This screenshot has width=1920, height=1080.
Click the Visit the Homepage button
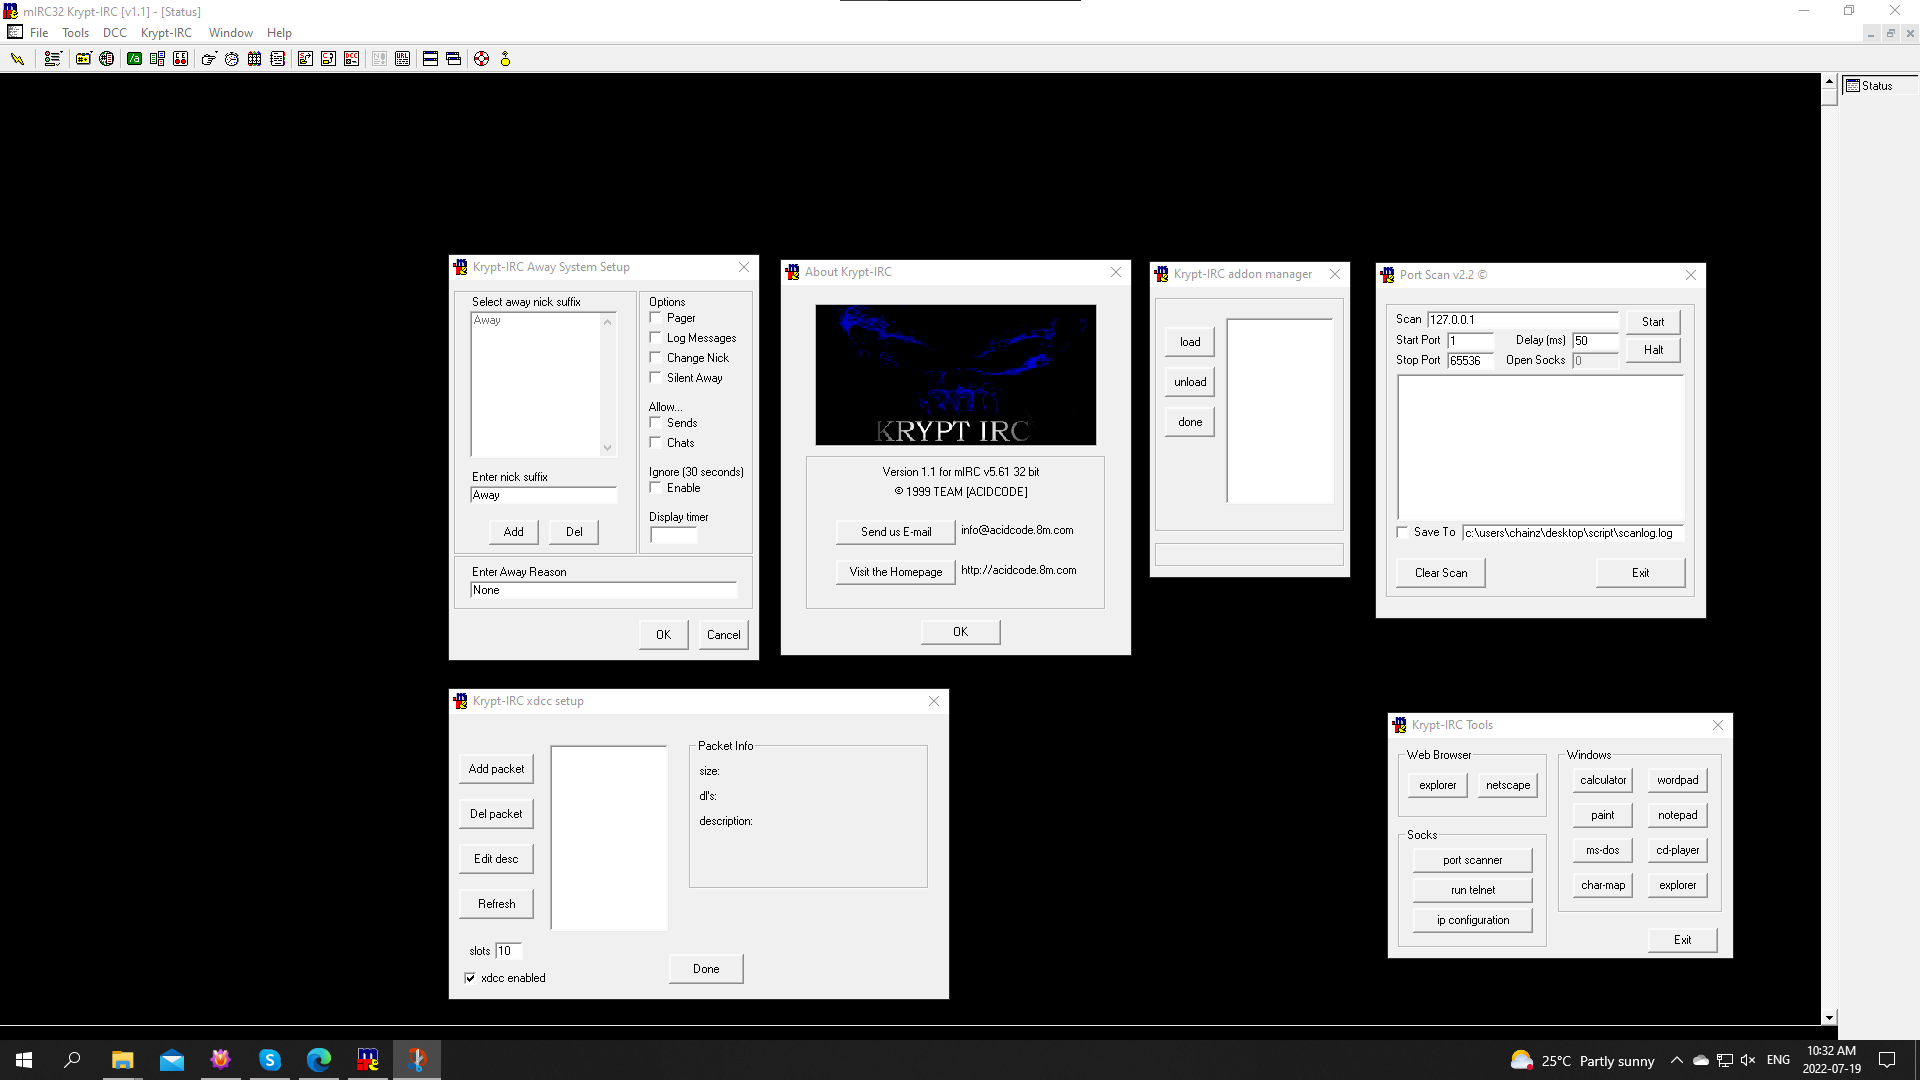tap(895, 572)
